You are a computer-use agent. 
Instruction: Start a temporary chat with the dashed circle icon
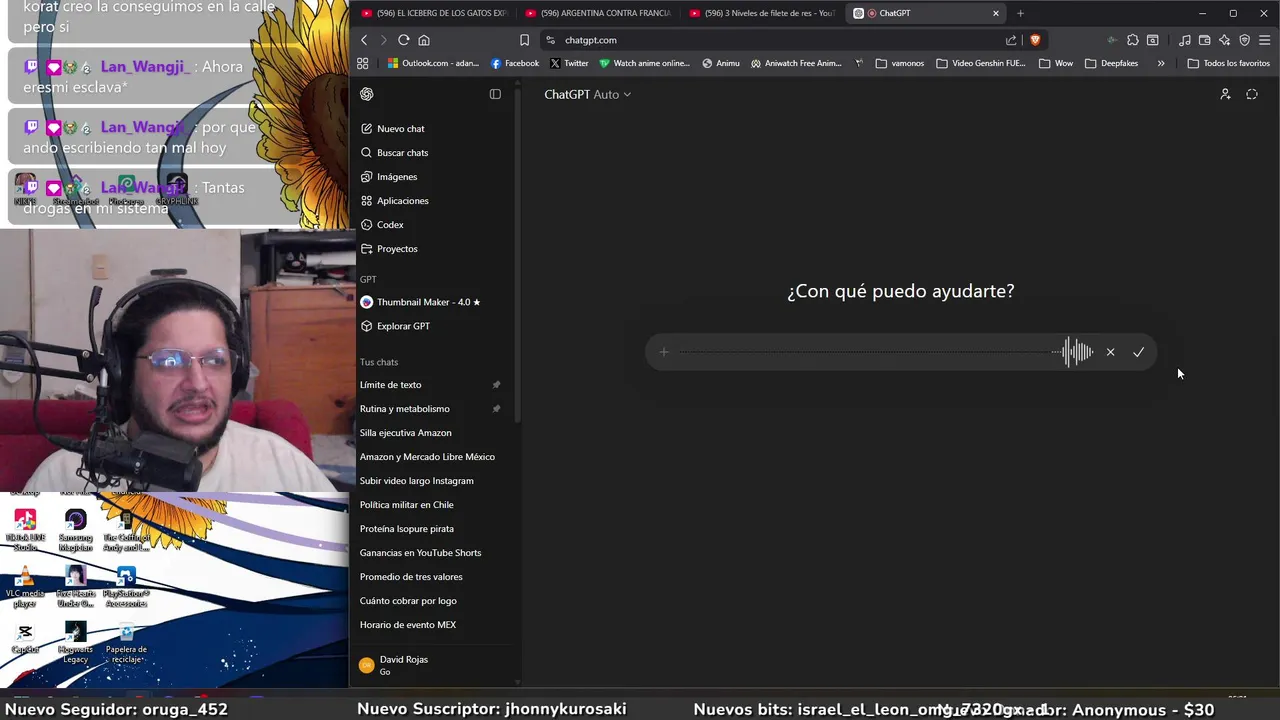click(1252, 94)
